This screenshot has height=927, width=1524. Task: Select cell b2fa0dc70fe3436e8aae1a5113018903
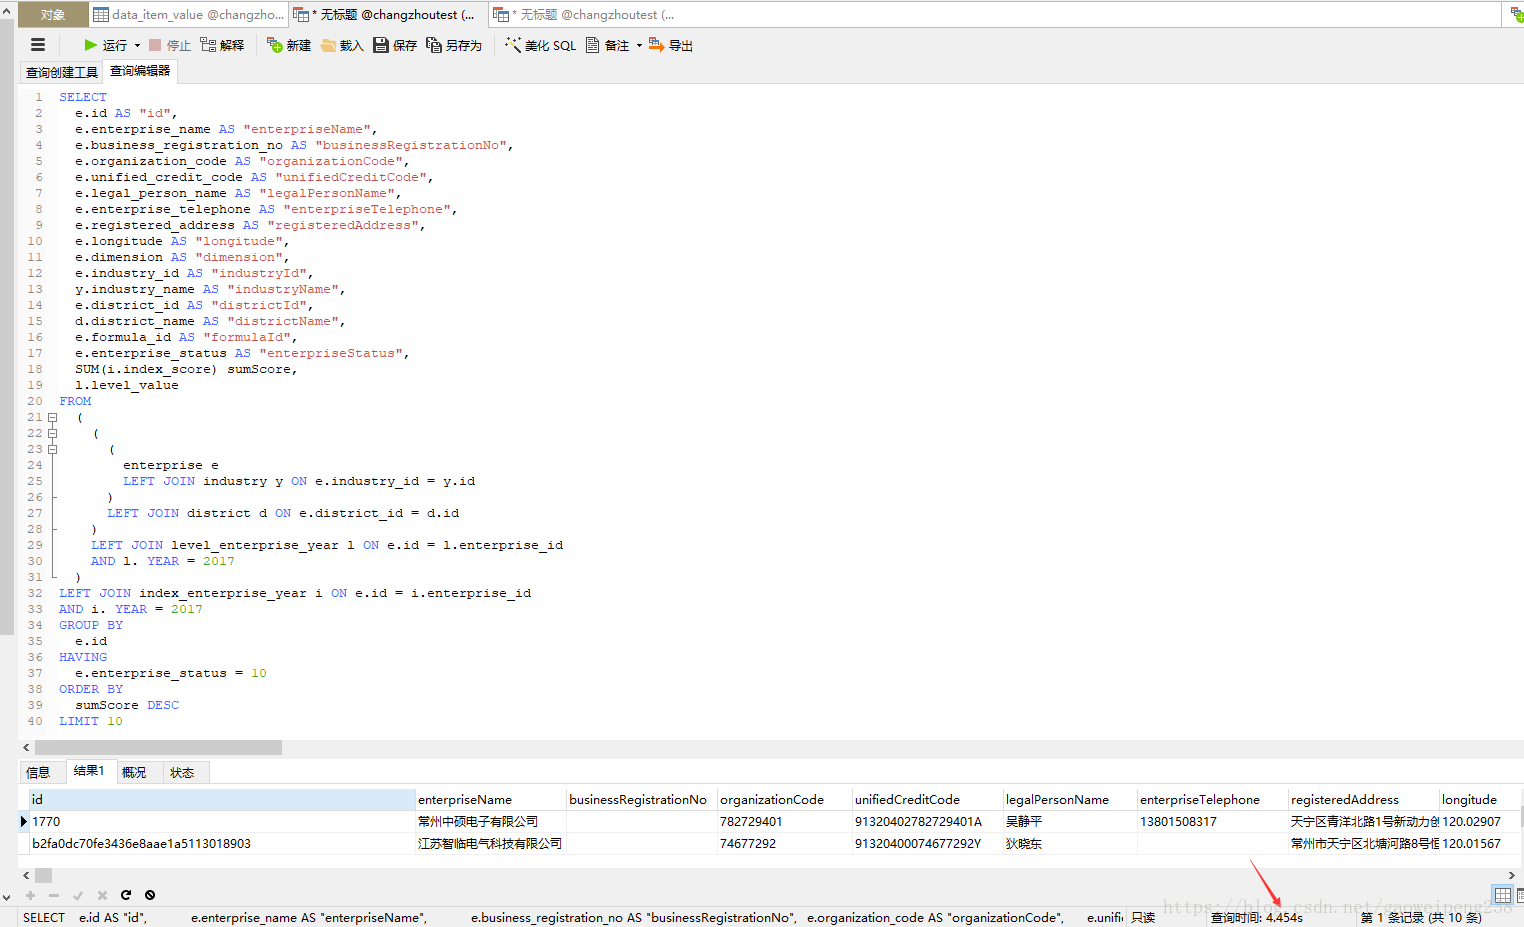click(222, 843)
